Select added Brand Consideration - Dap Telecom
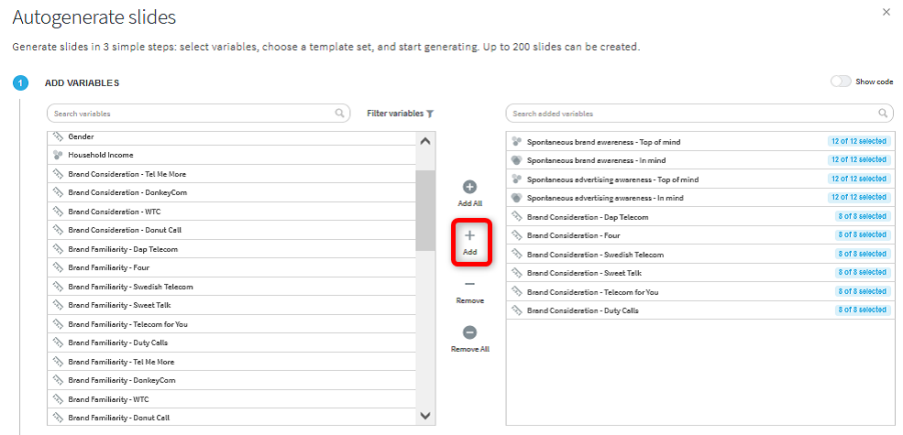This screenshot has height=435, width=903. [x=700, y=217]
